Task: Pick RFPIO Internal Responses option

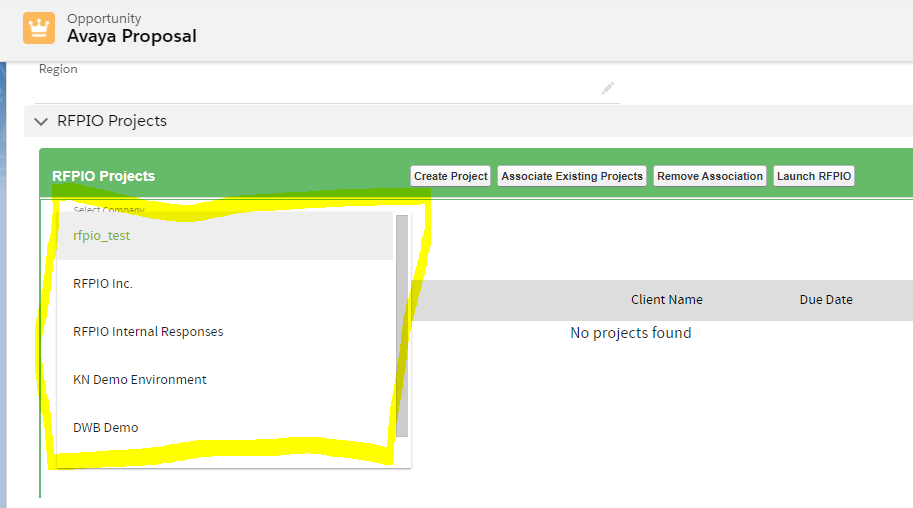Action: 225,331
